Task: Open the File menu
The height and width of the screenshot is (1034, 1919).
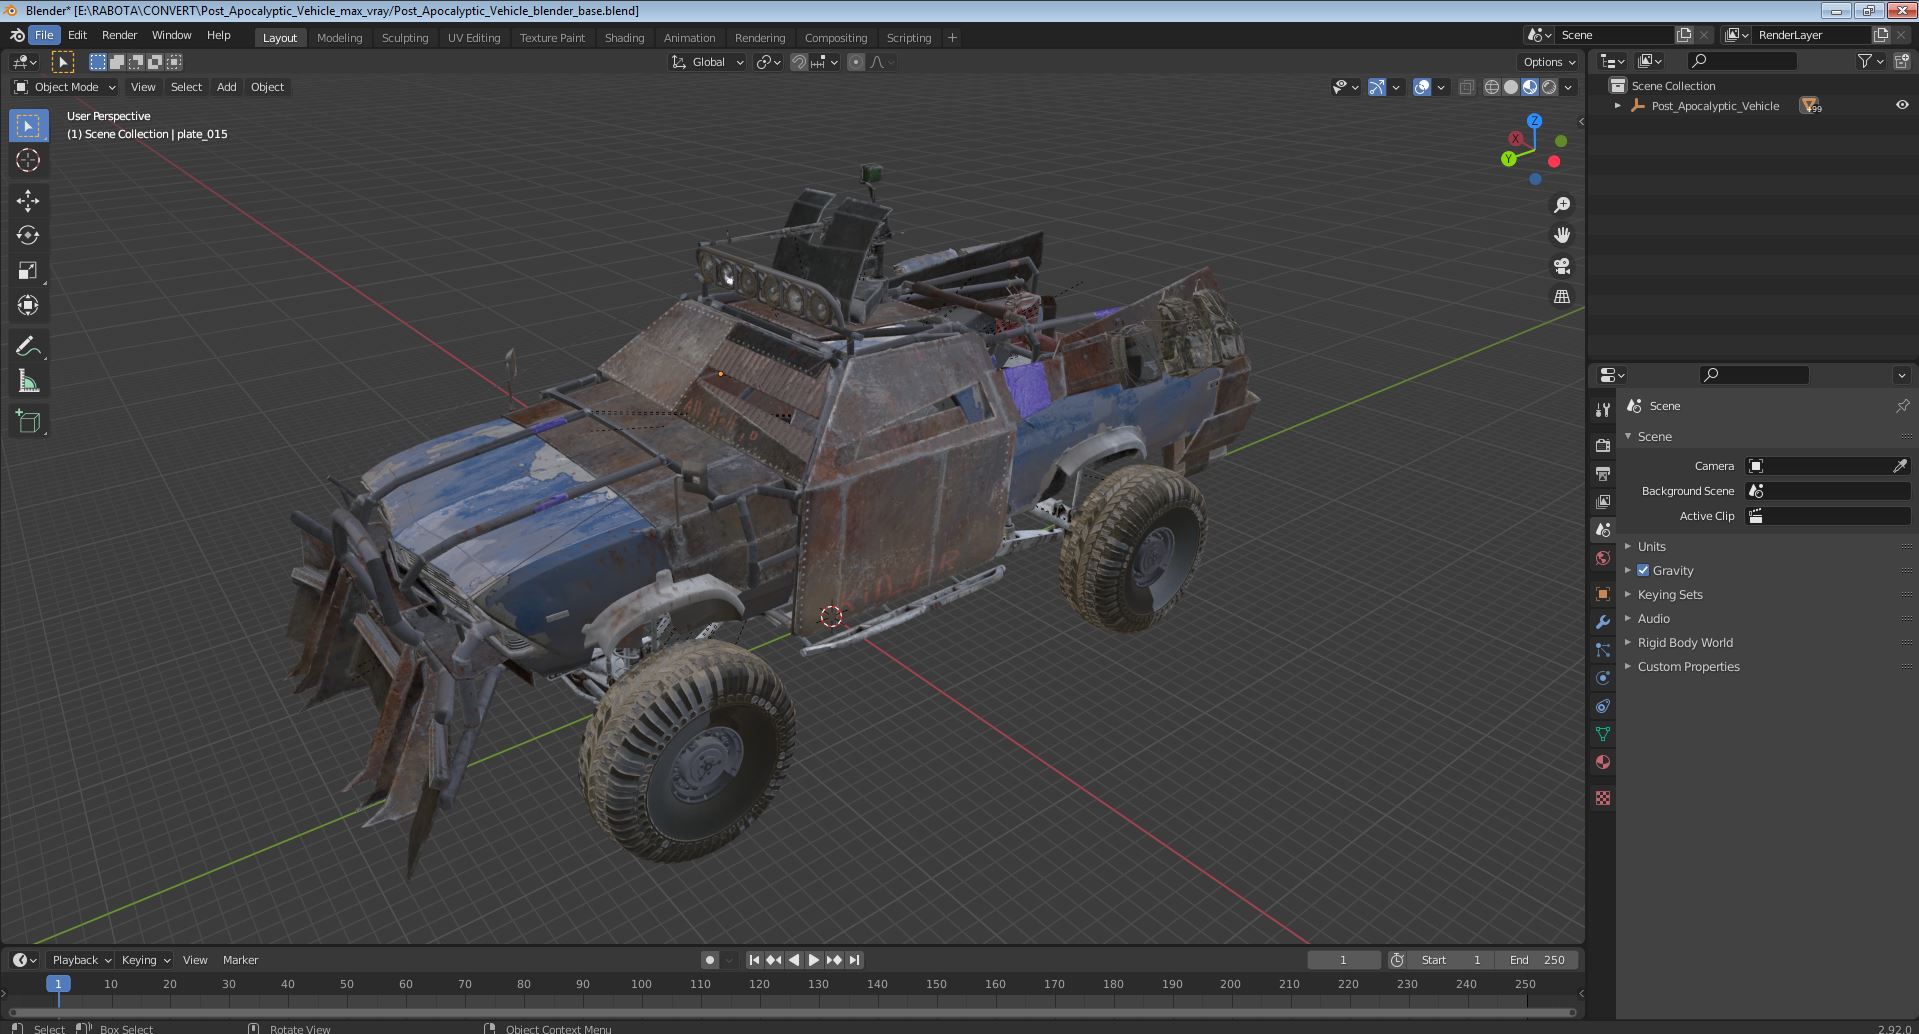Action: tap(44, 35)
